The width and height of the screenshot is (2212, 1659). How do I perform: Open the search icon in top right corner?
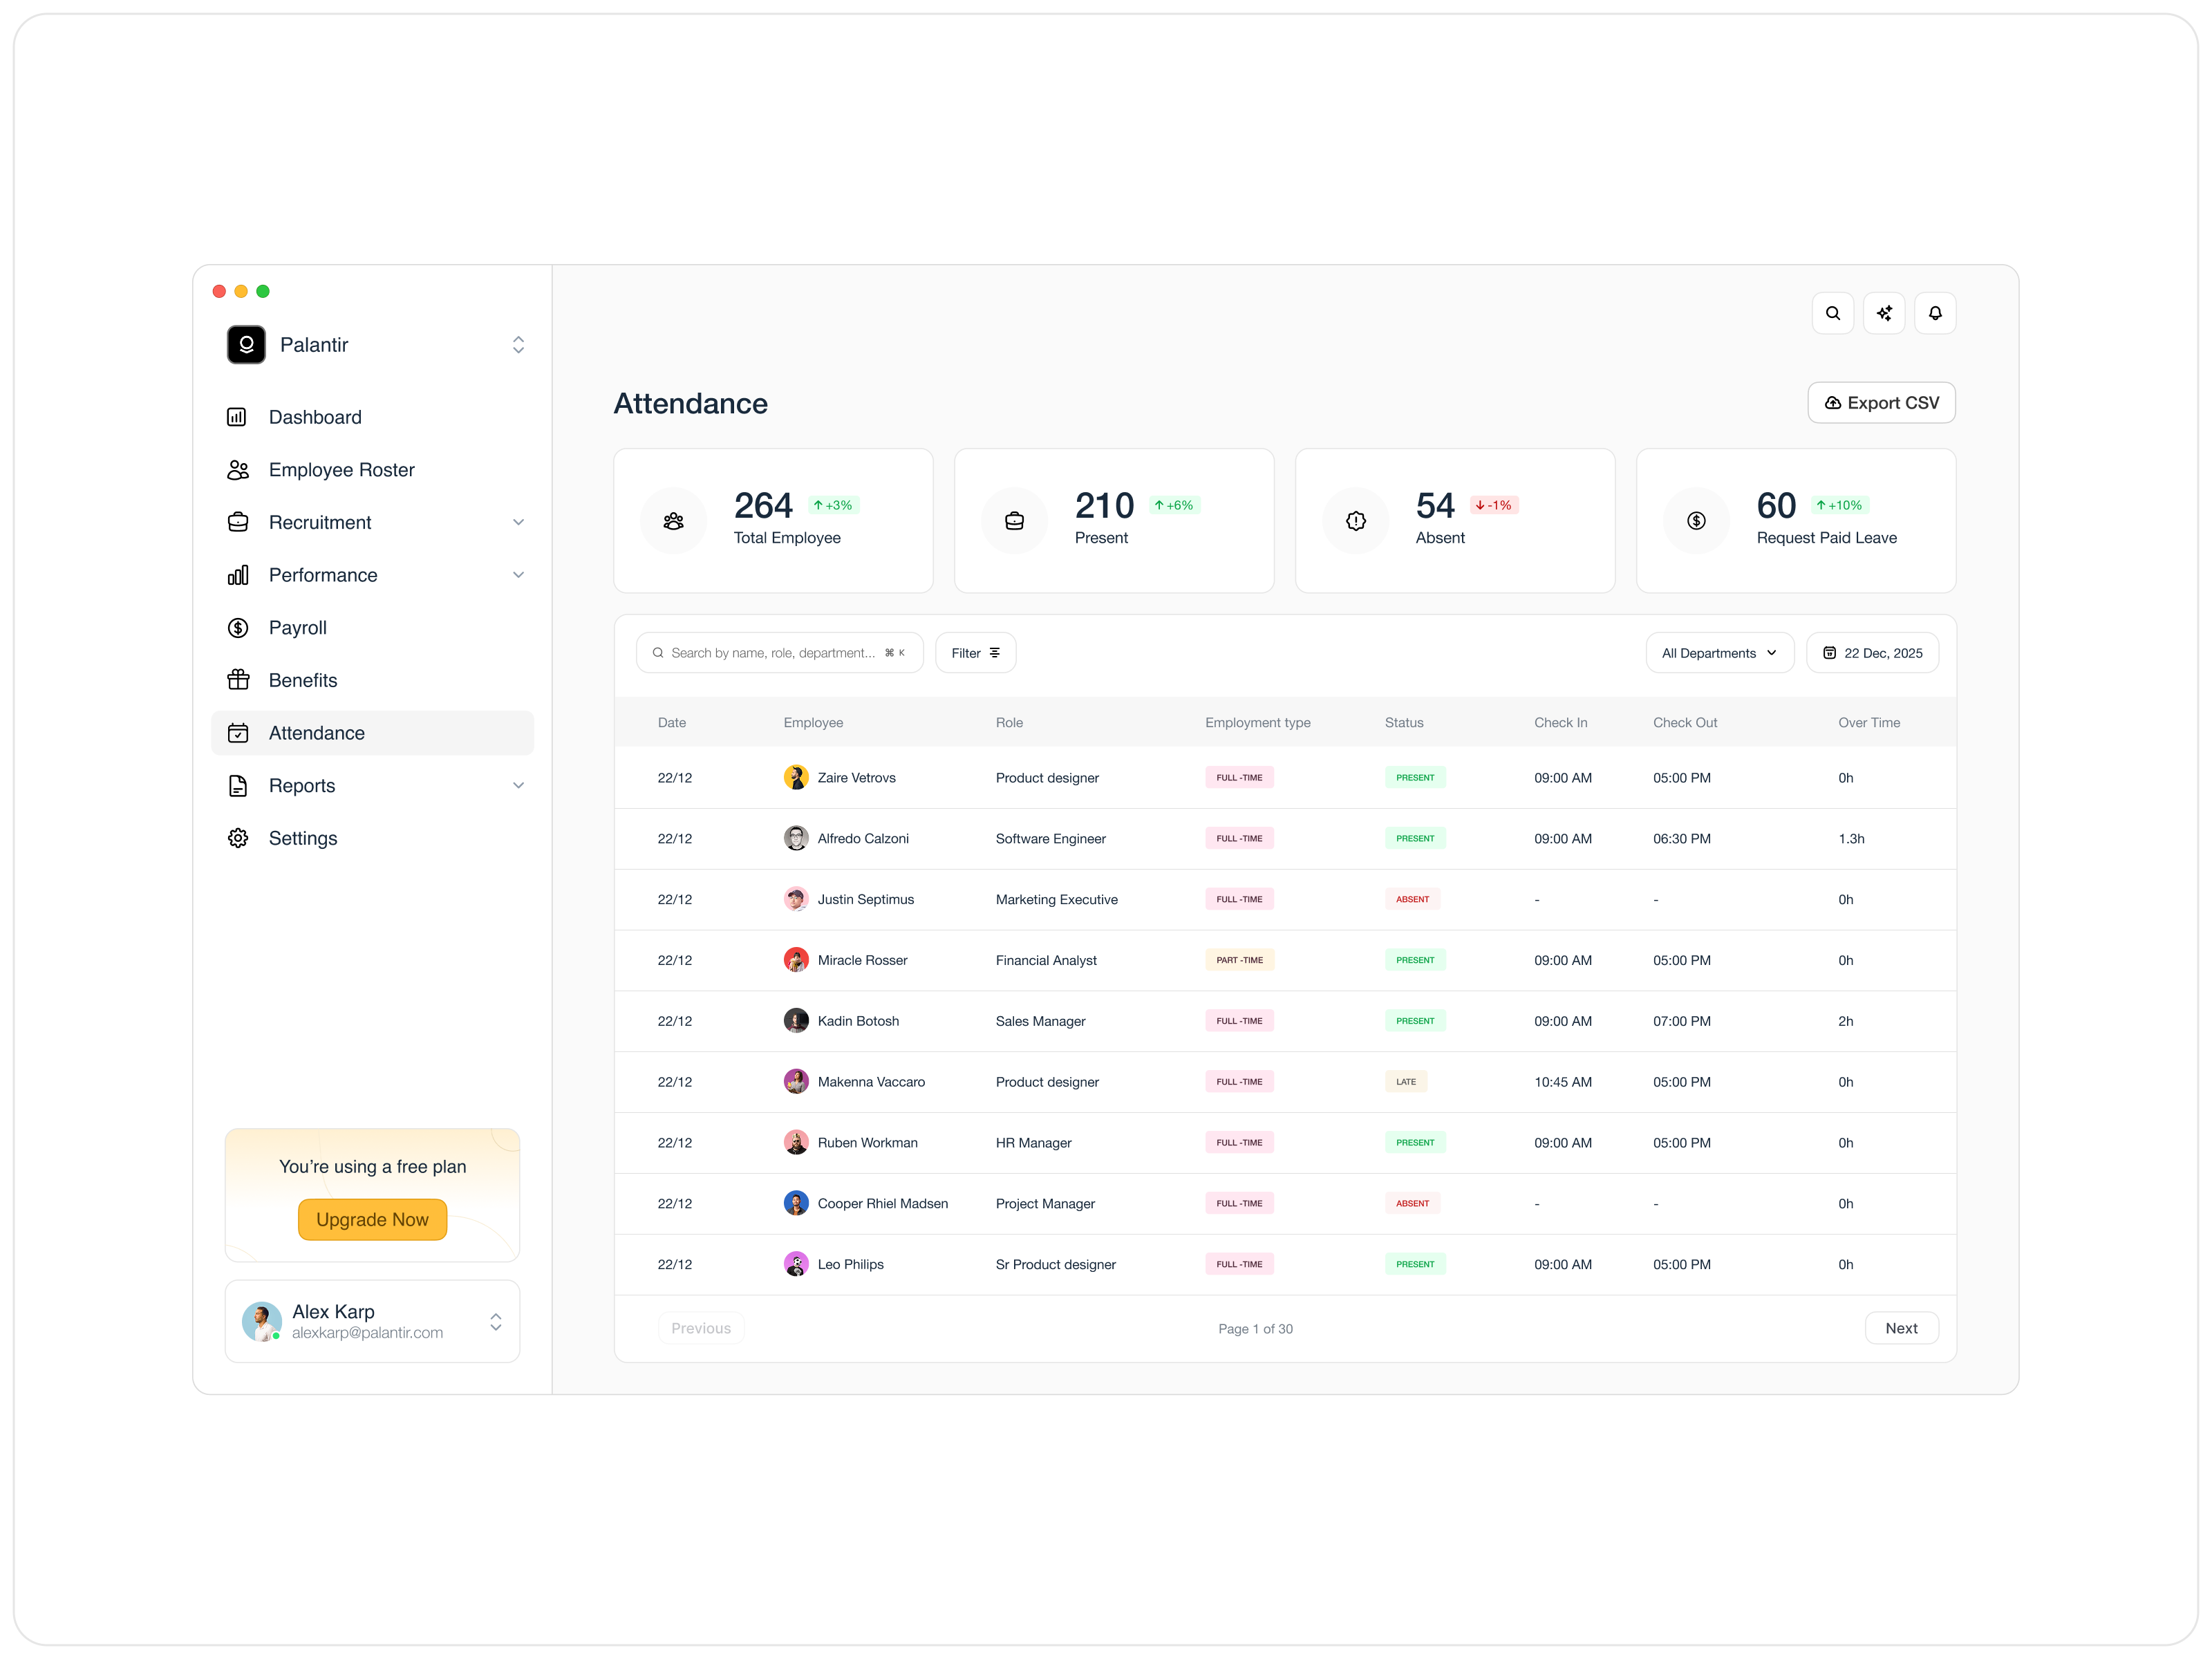(1833, 312)
